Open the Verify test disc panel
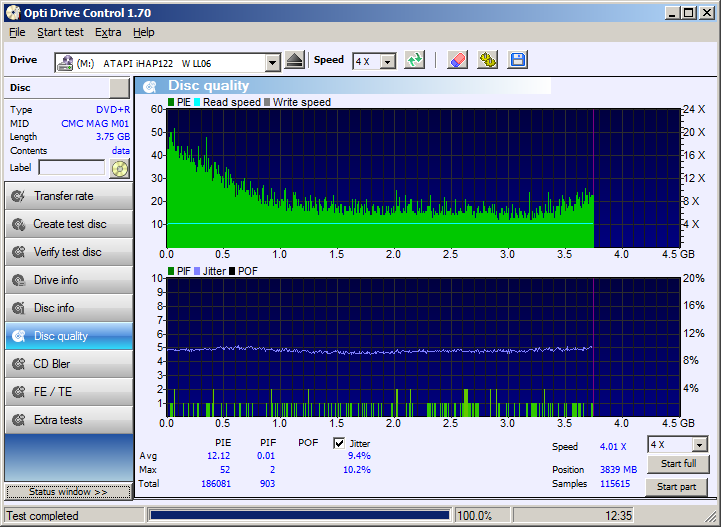721x527 pixels. point(69,252)
